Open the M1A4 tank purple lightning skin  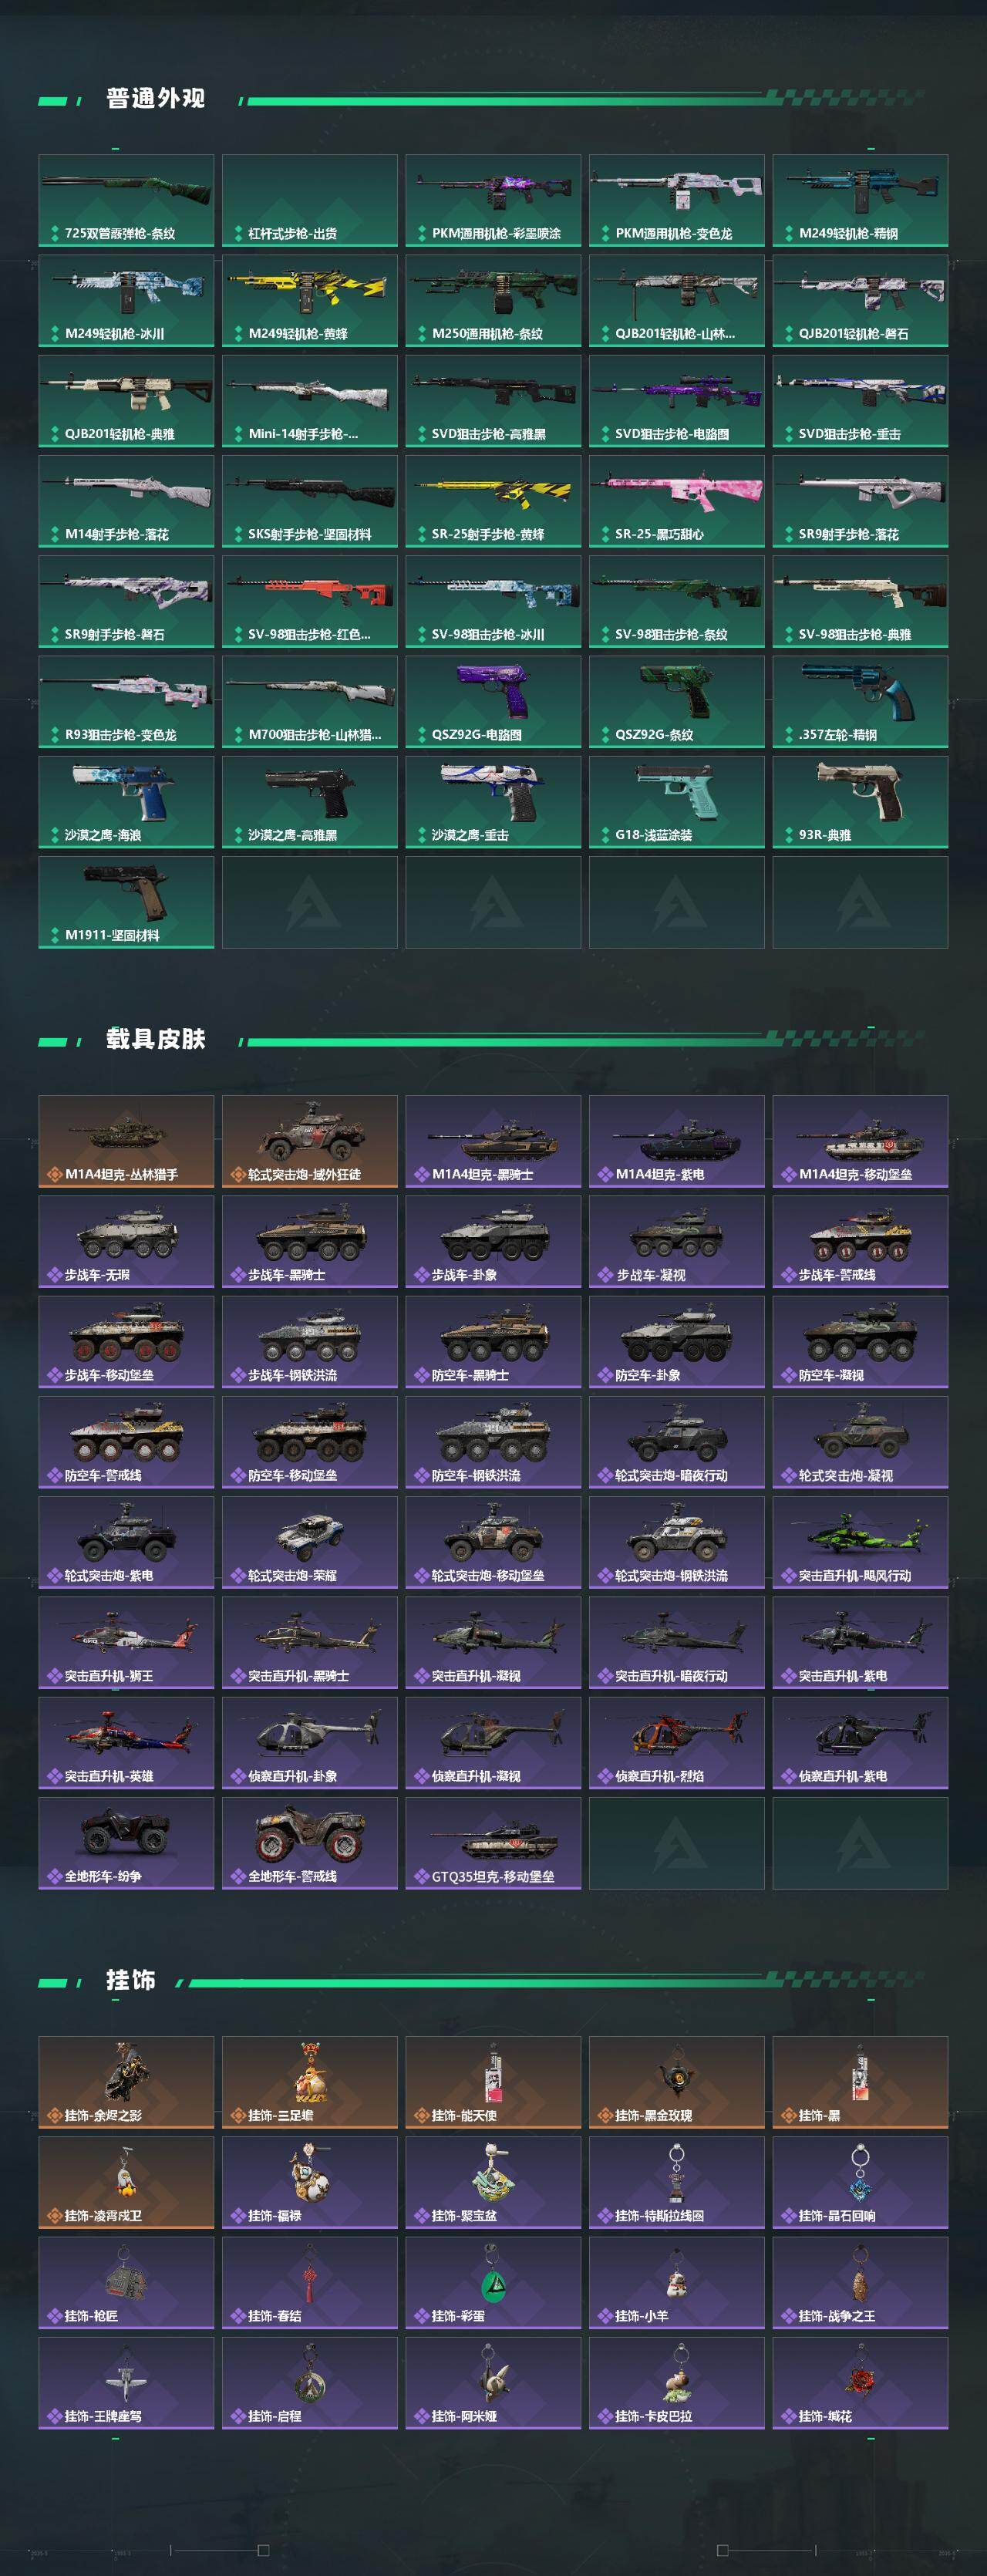pos(676,1142)
